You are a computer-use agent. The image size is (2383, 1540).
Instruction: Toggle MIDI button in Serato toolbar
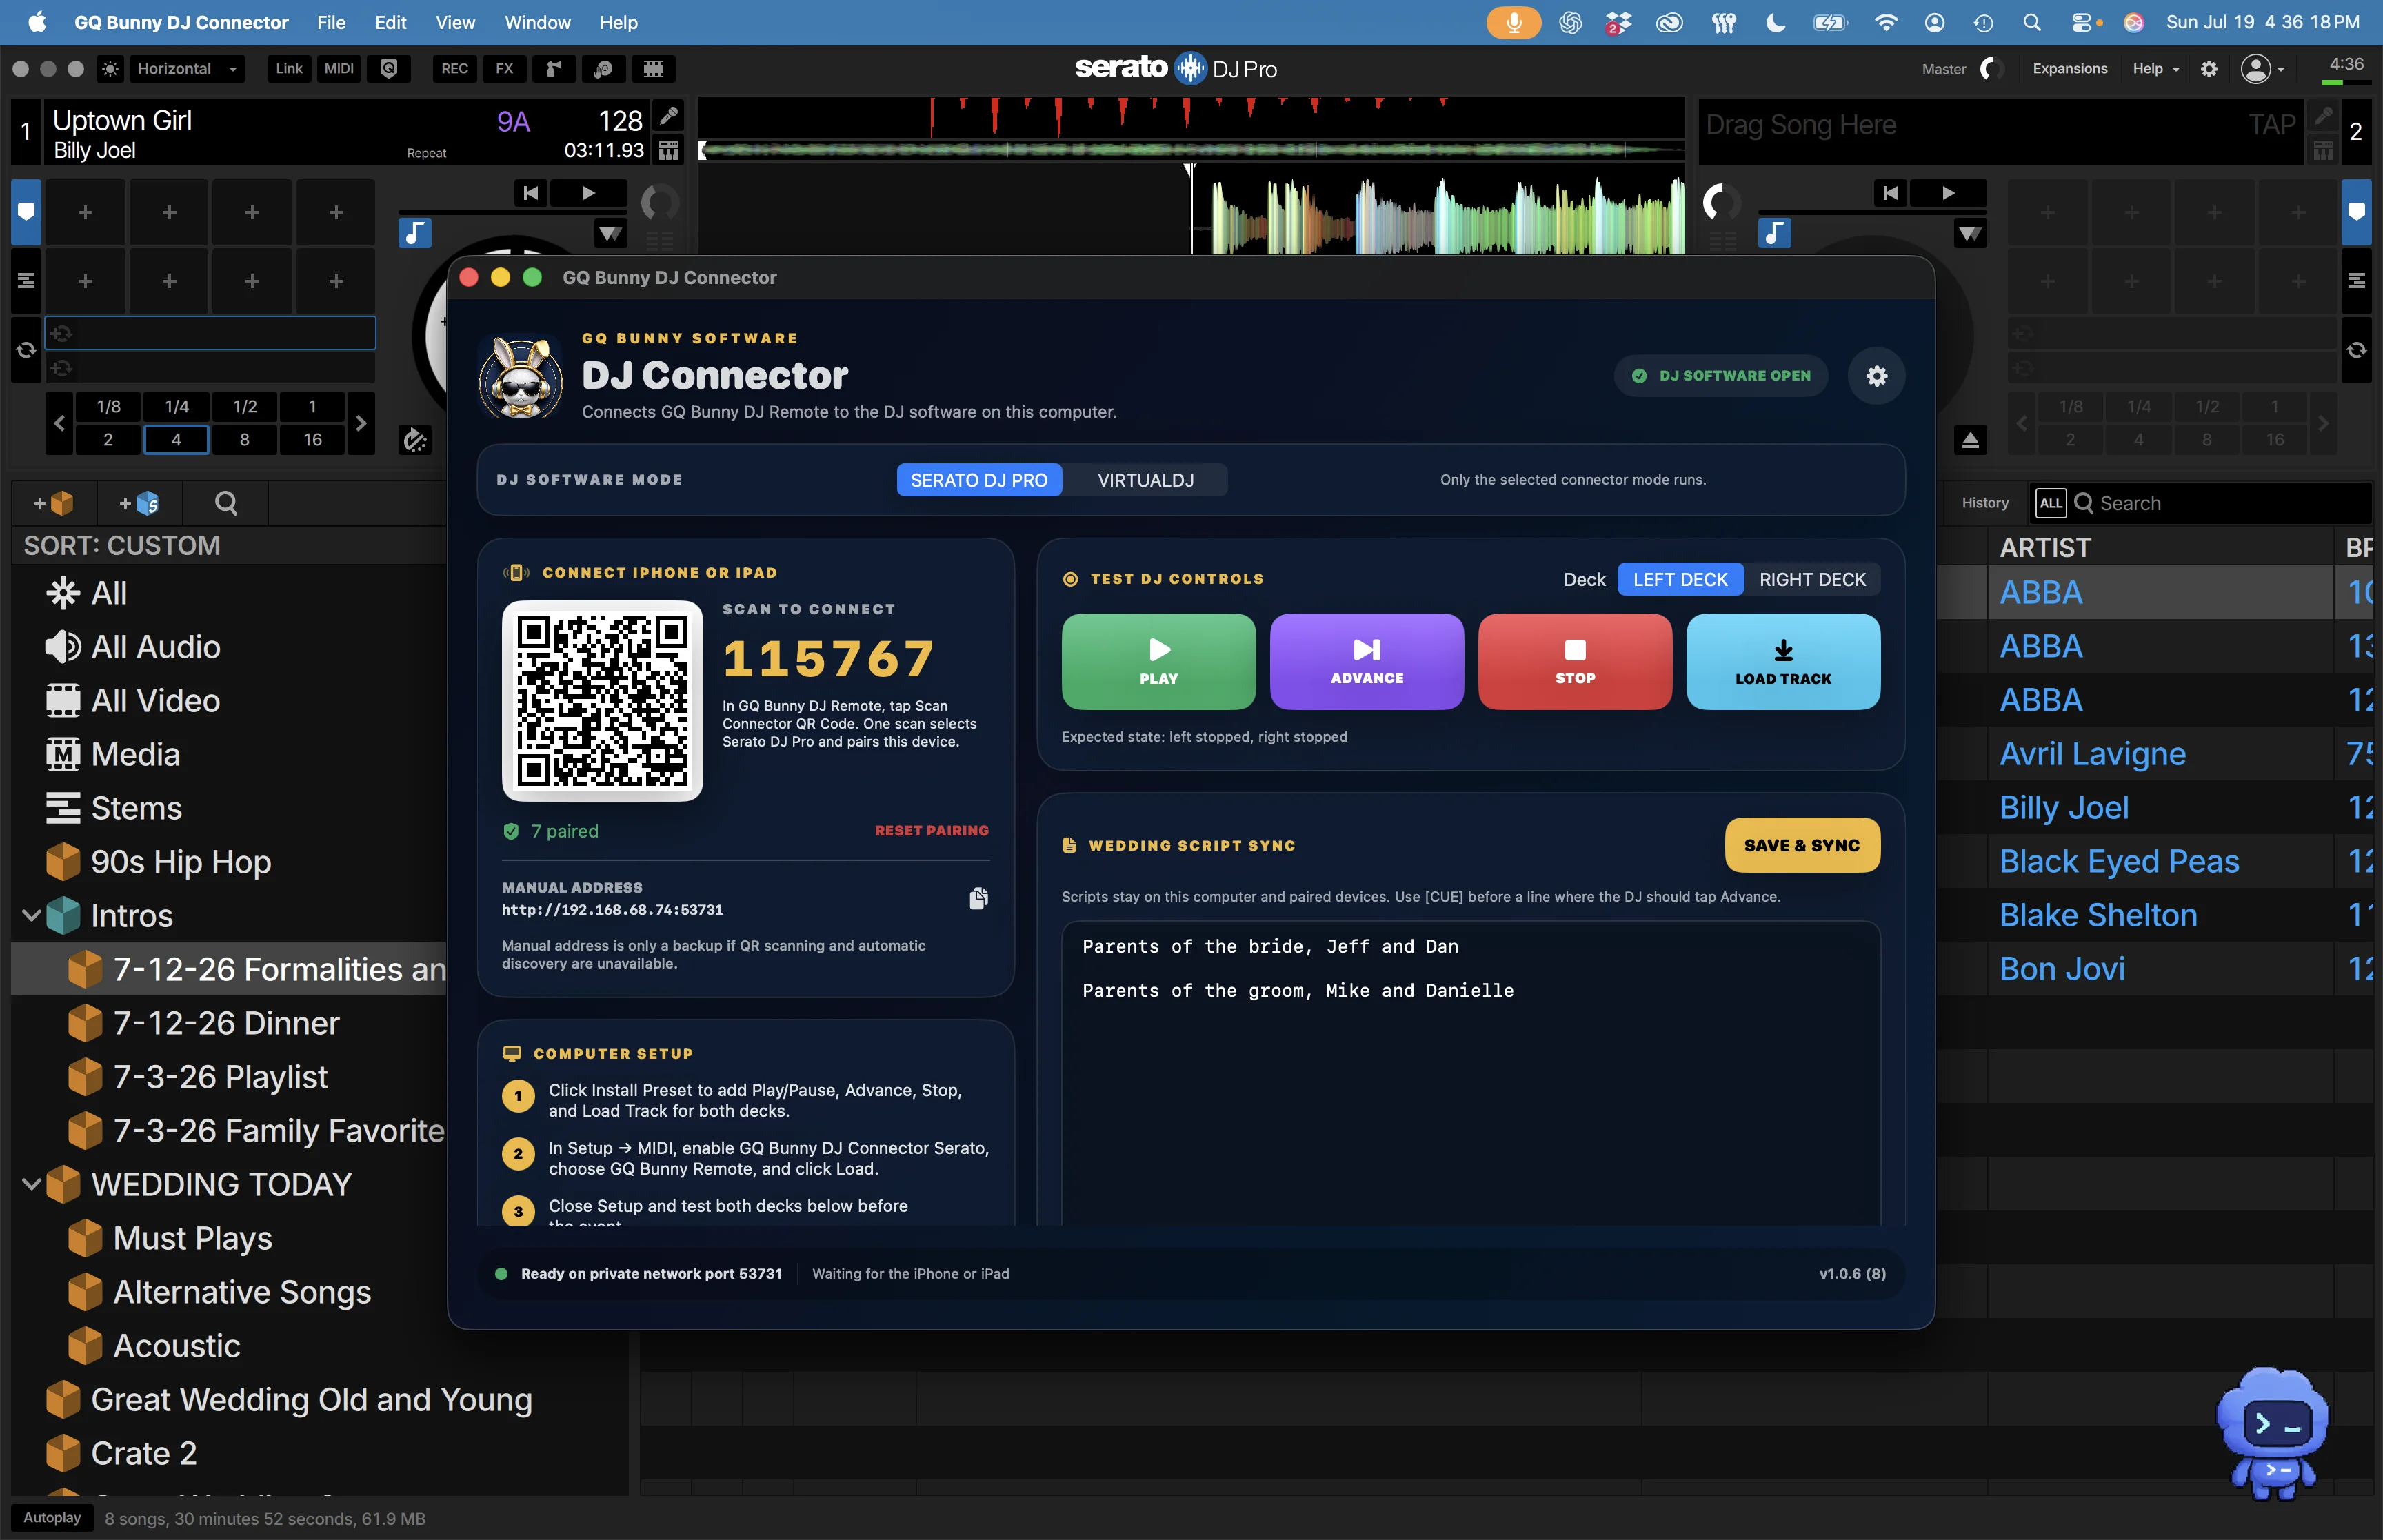[339, 69]
